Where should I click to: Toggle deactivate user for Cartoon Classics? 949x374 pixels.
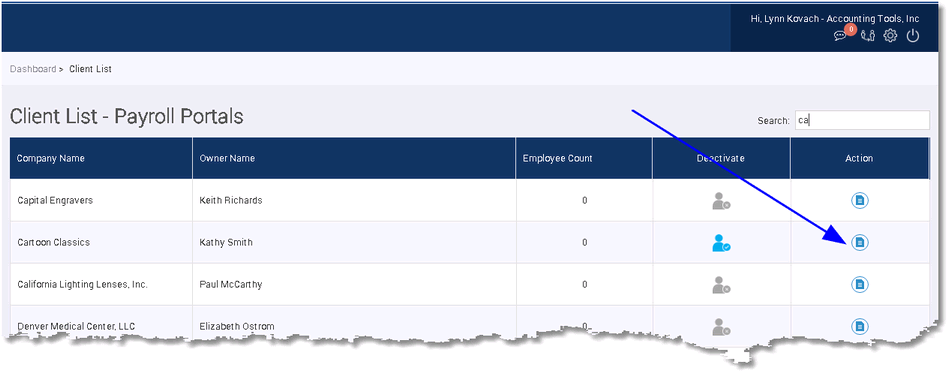tap(721, 243)
